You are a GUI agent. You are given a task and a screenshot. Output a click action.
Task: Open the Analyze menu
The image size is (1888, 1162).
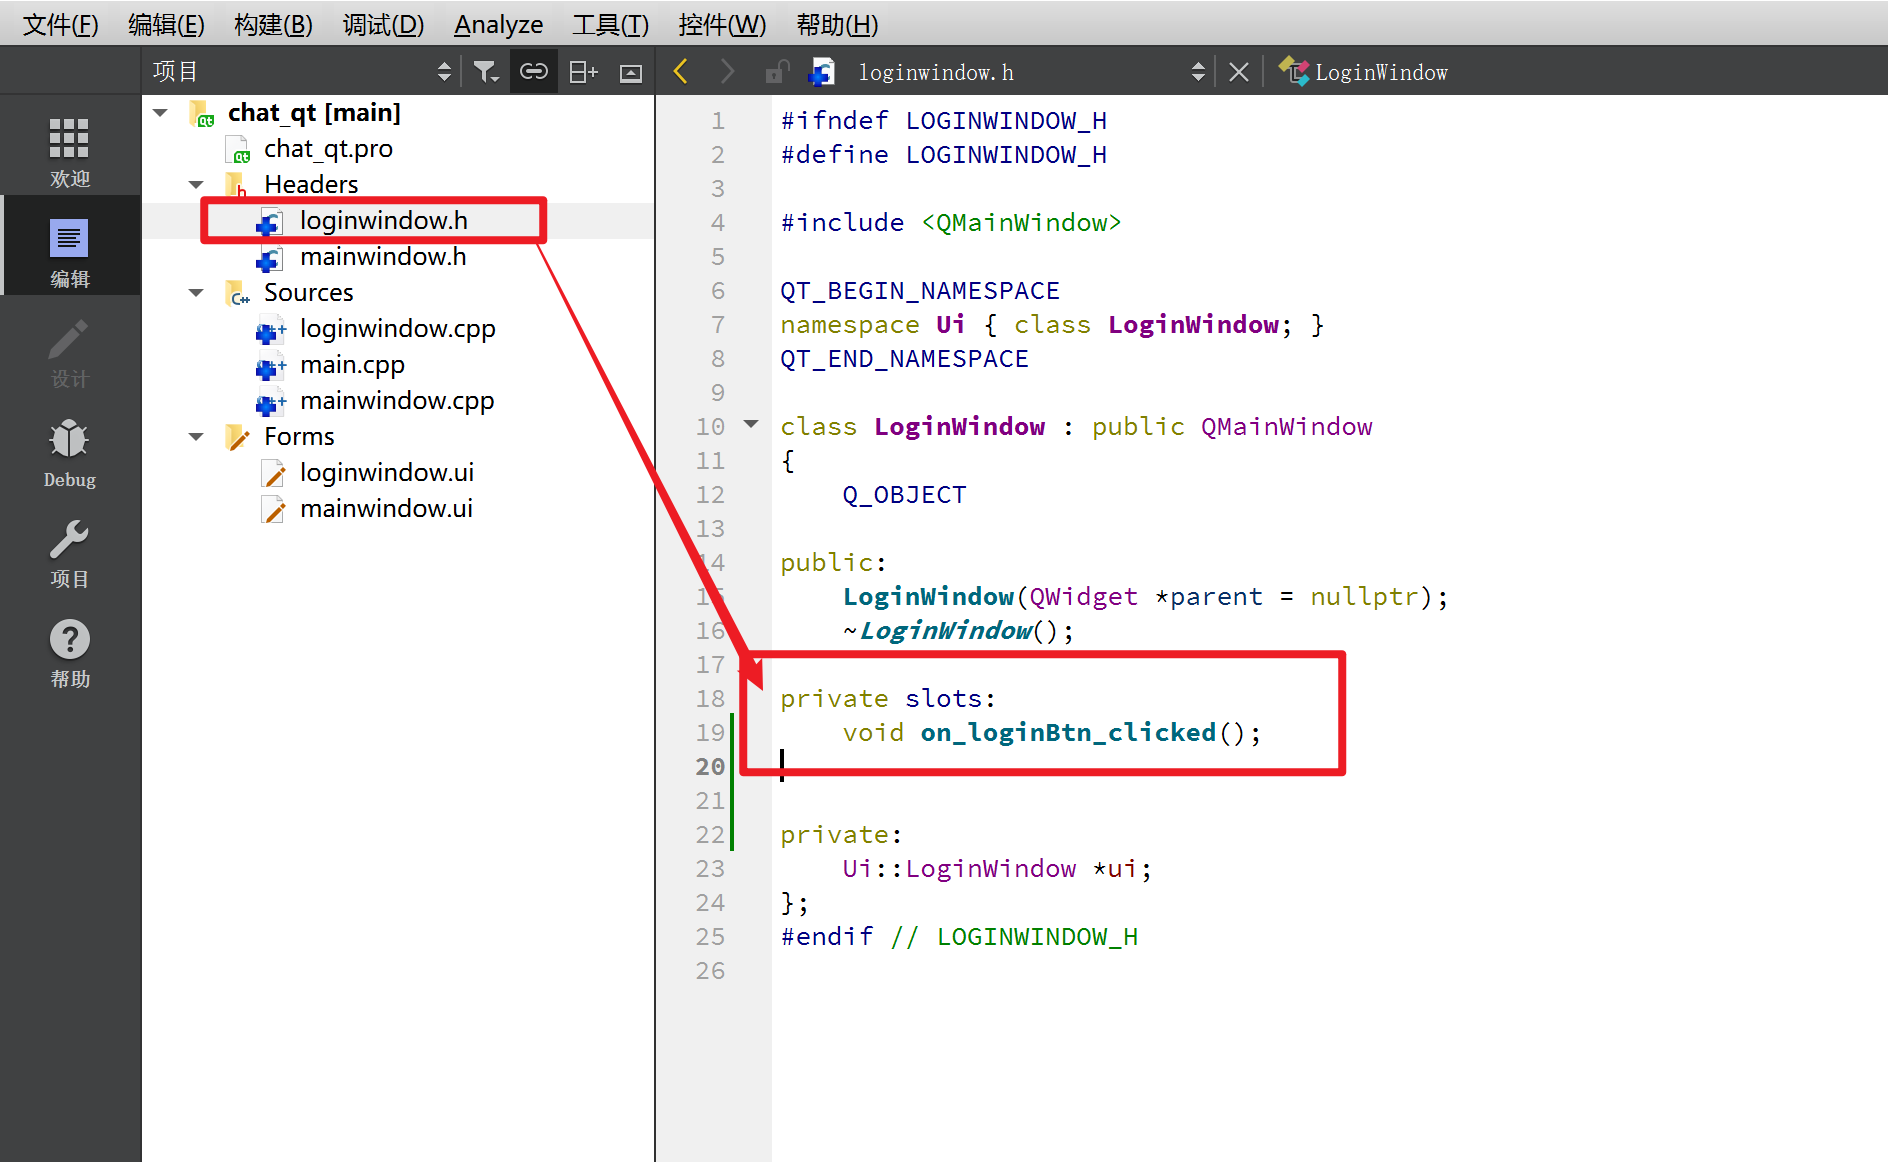(x=498, y=24)
